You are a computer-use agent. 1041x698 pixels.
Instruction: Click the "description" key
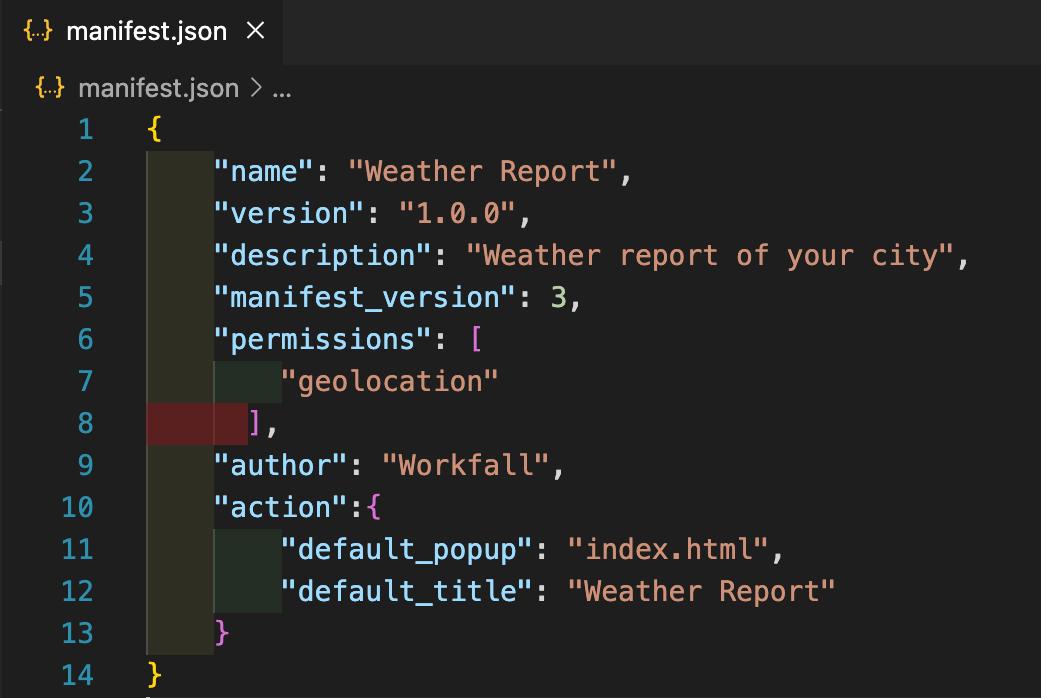tap(323, 255)
